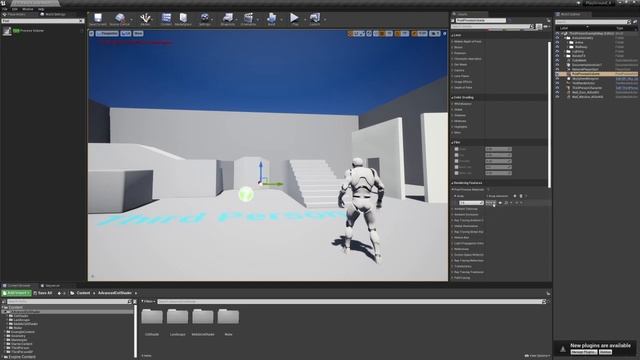Open the Play options dropdown arrow
Image resolution: width=640 pixels, height=360 pixels.
click(304, 19)
